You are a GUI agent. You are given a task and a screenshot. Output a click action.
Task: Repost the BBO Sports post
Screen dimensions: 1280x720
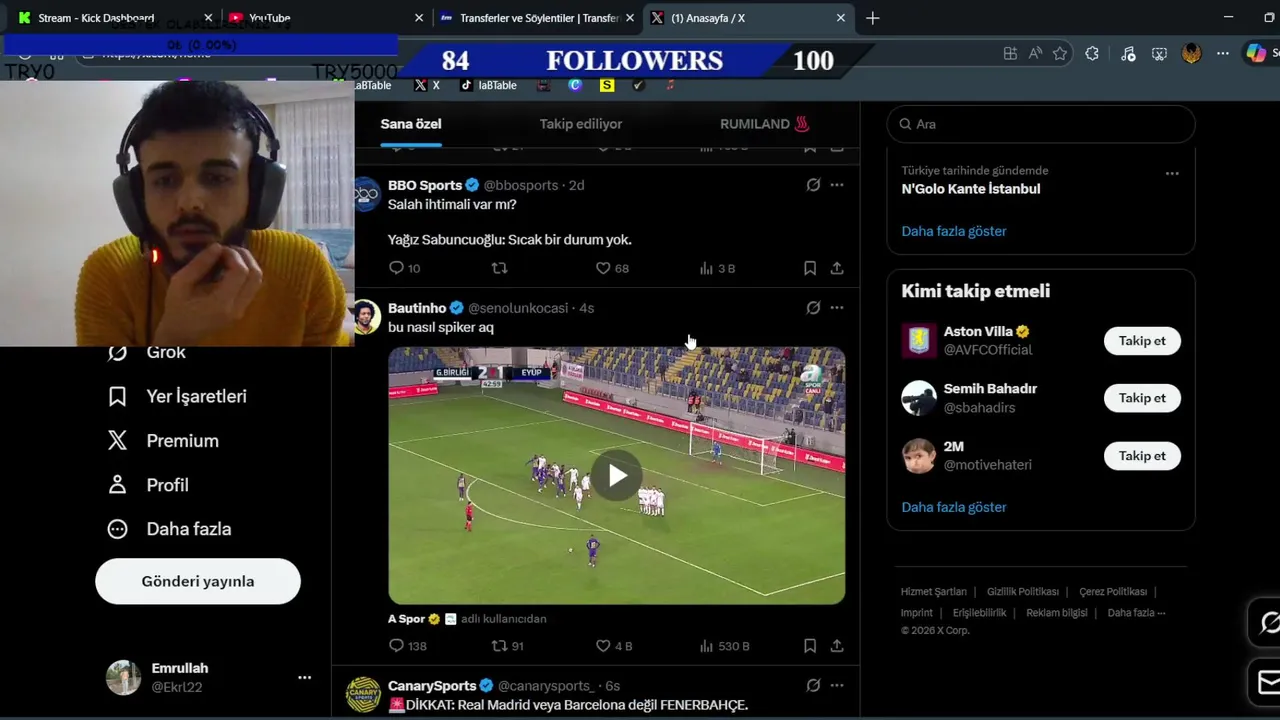click(499, 268)
